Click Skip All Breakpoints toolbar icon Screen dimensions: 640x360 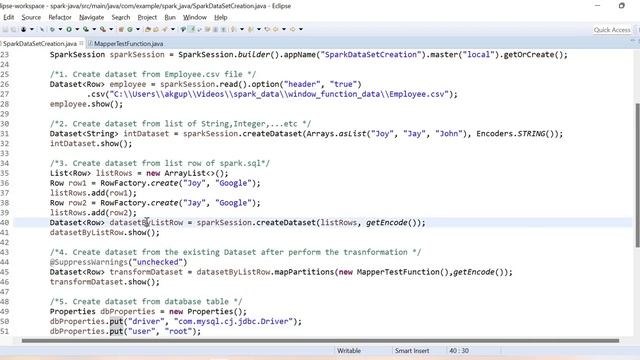click(x=42, y=29)
